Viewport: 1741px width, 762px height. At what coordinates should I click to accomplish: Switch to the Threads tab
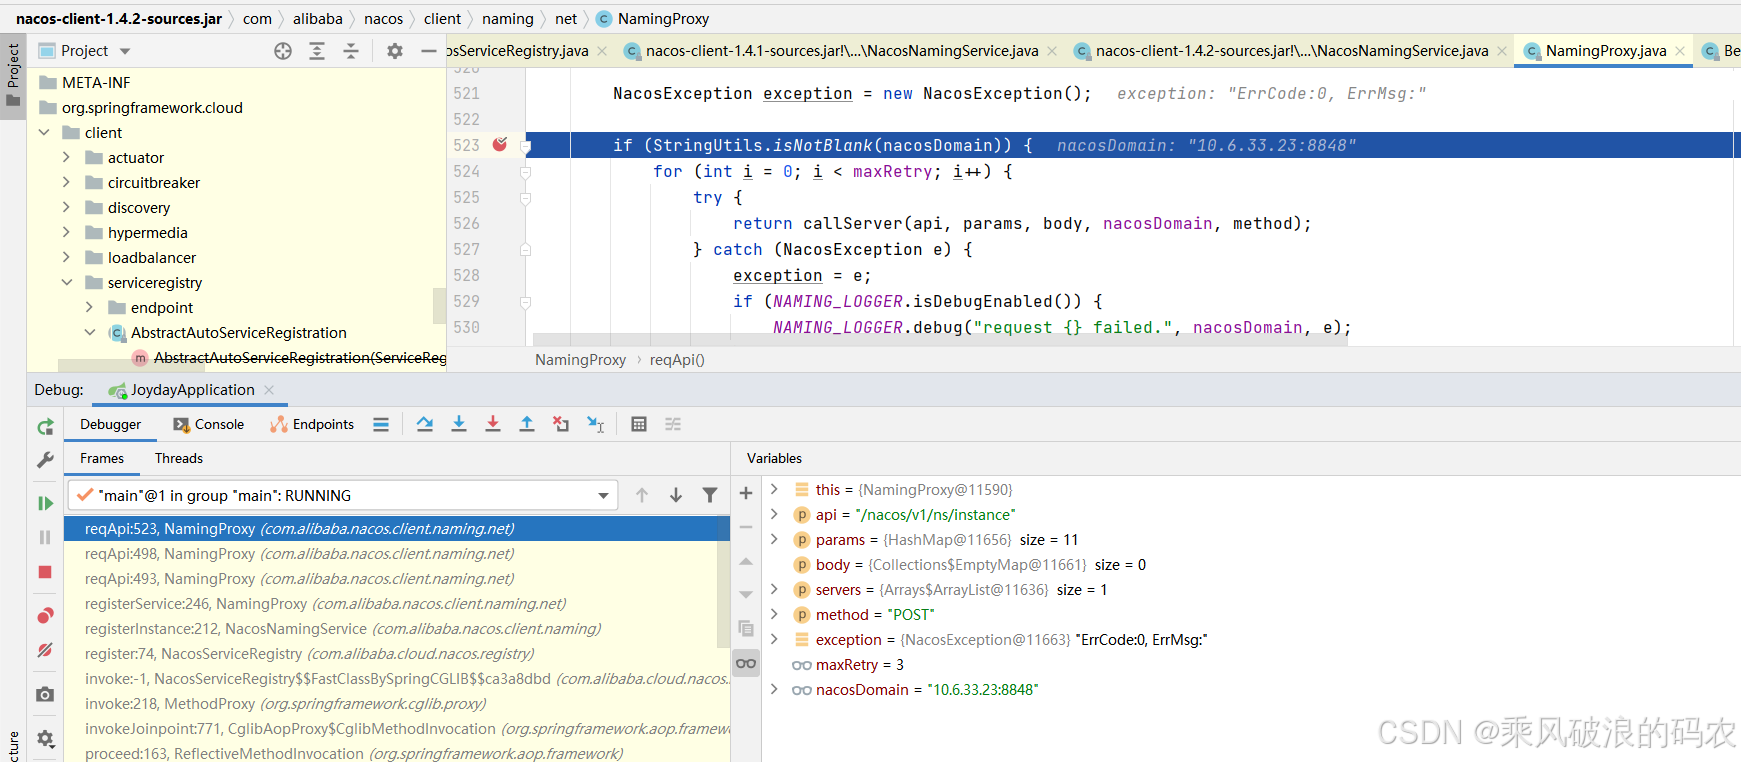pos(178,458)
